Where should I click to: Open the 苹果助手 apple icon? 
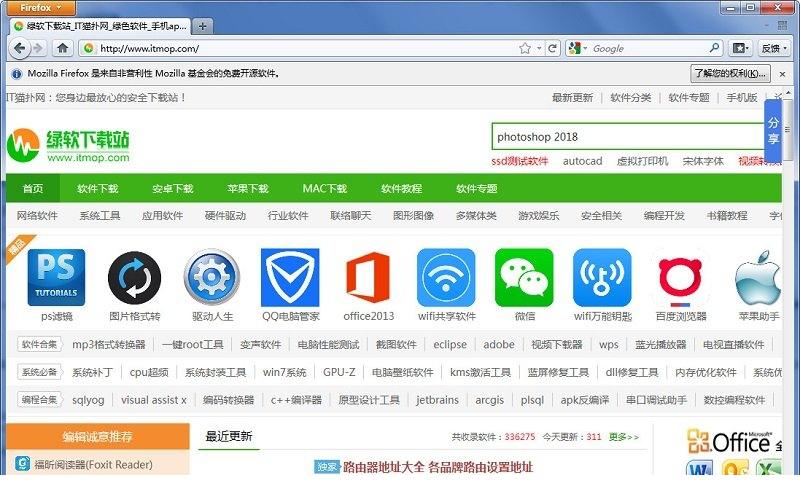point(759,277)
